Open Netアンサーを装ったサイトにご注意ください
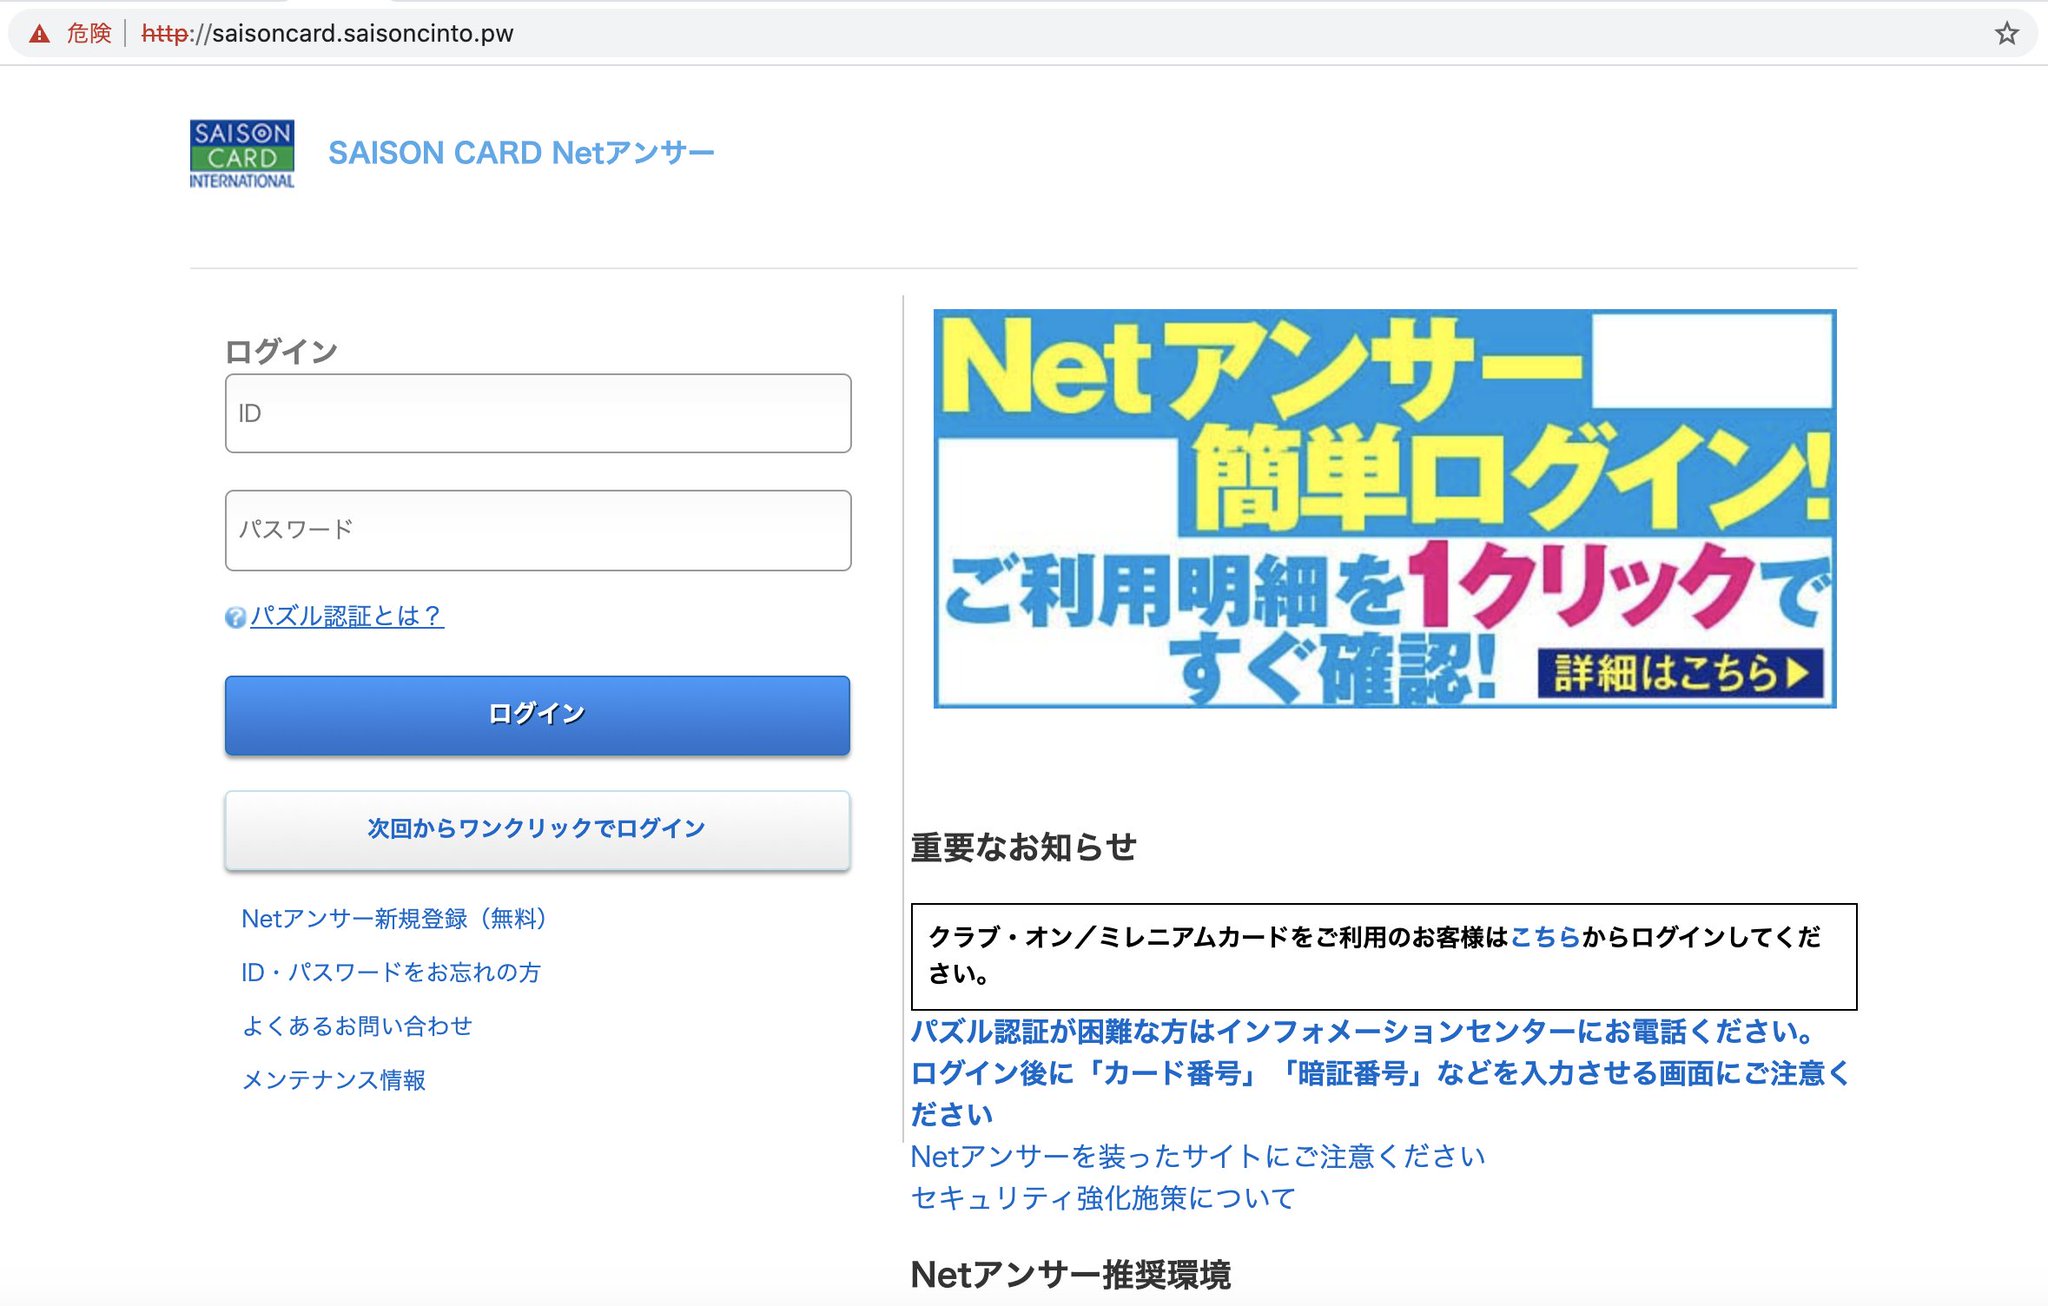2048x1306 pixels. [1195, 1157]
